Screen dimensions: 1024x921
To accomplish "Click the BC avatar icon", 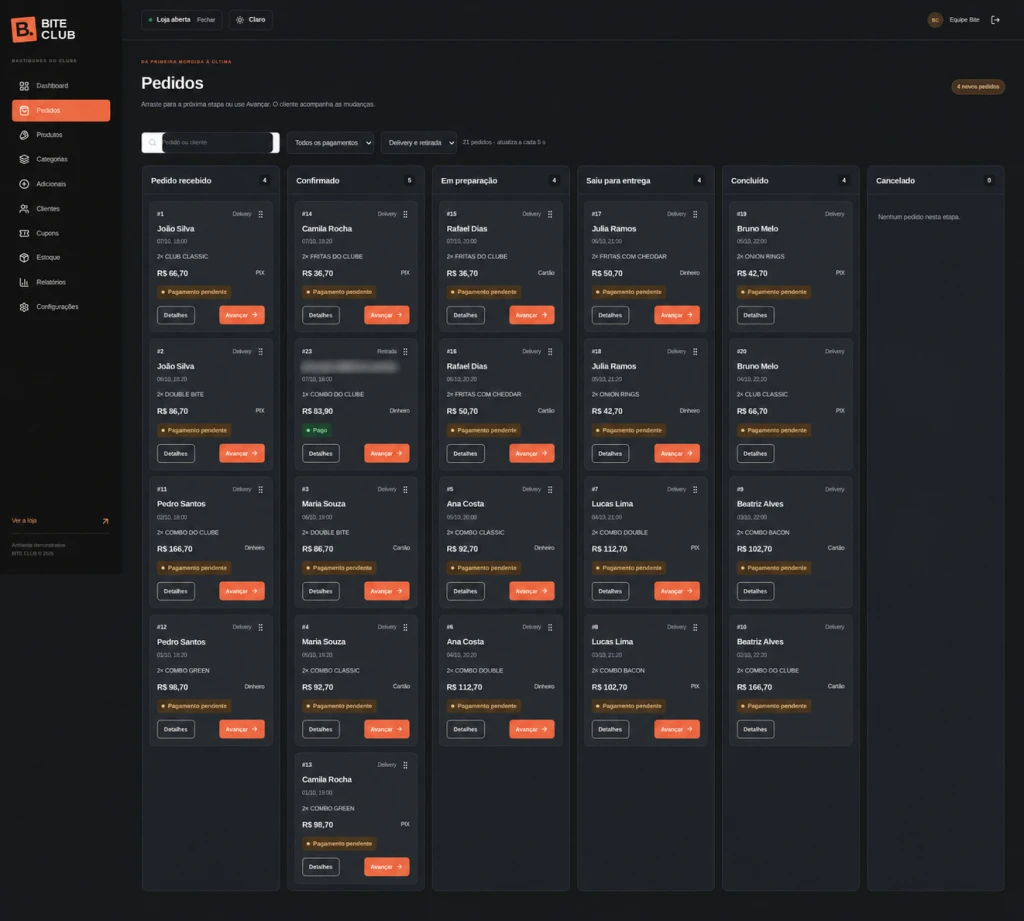I will (x=935, y=20).
